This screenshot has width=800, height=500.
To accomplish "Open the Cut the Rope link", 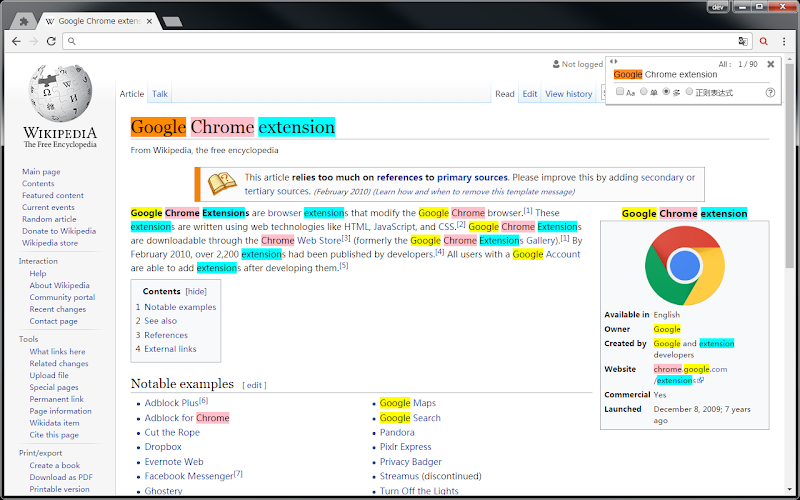I will coord(172,432).
